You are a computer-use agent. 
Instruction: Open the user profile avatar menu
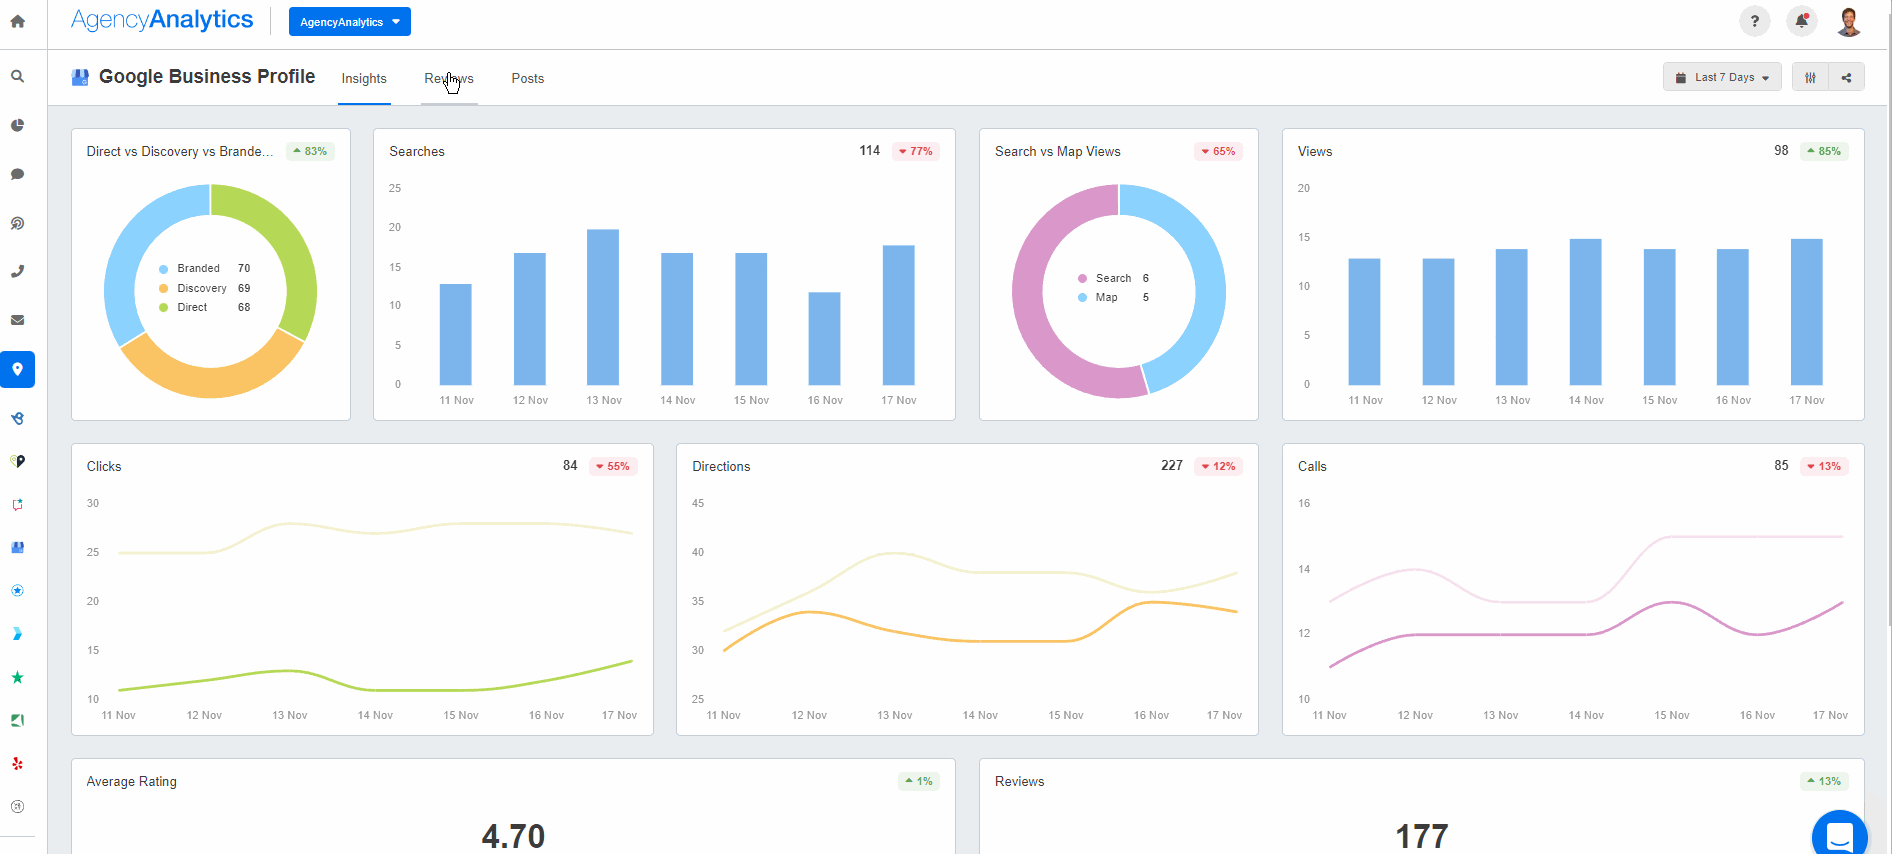pos(1848,21)
